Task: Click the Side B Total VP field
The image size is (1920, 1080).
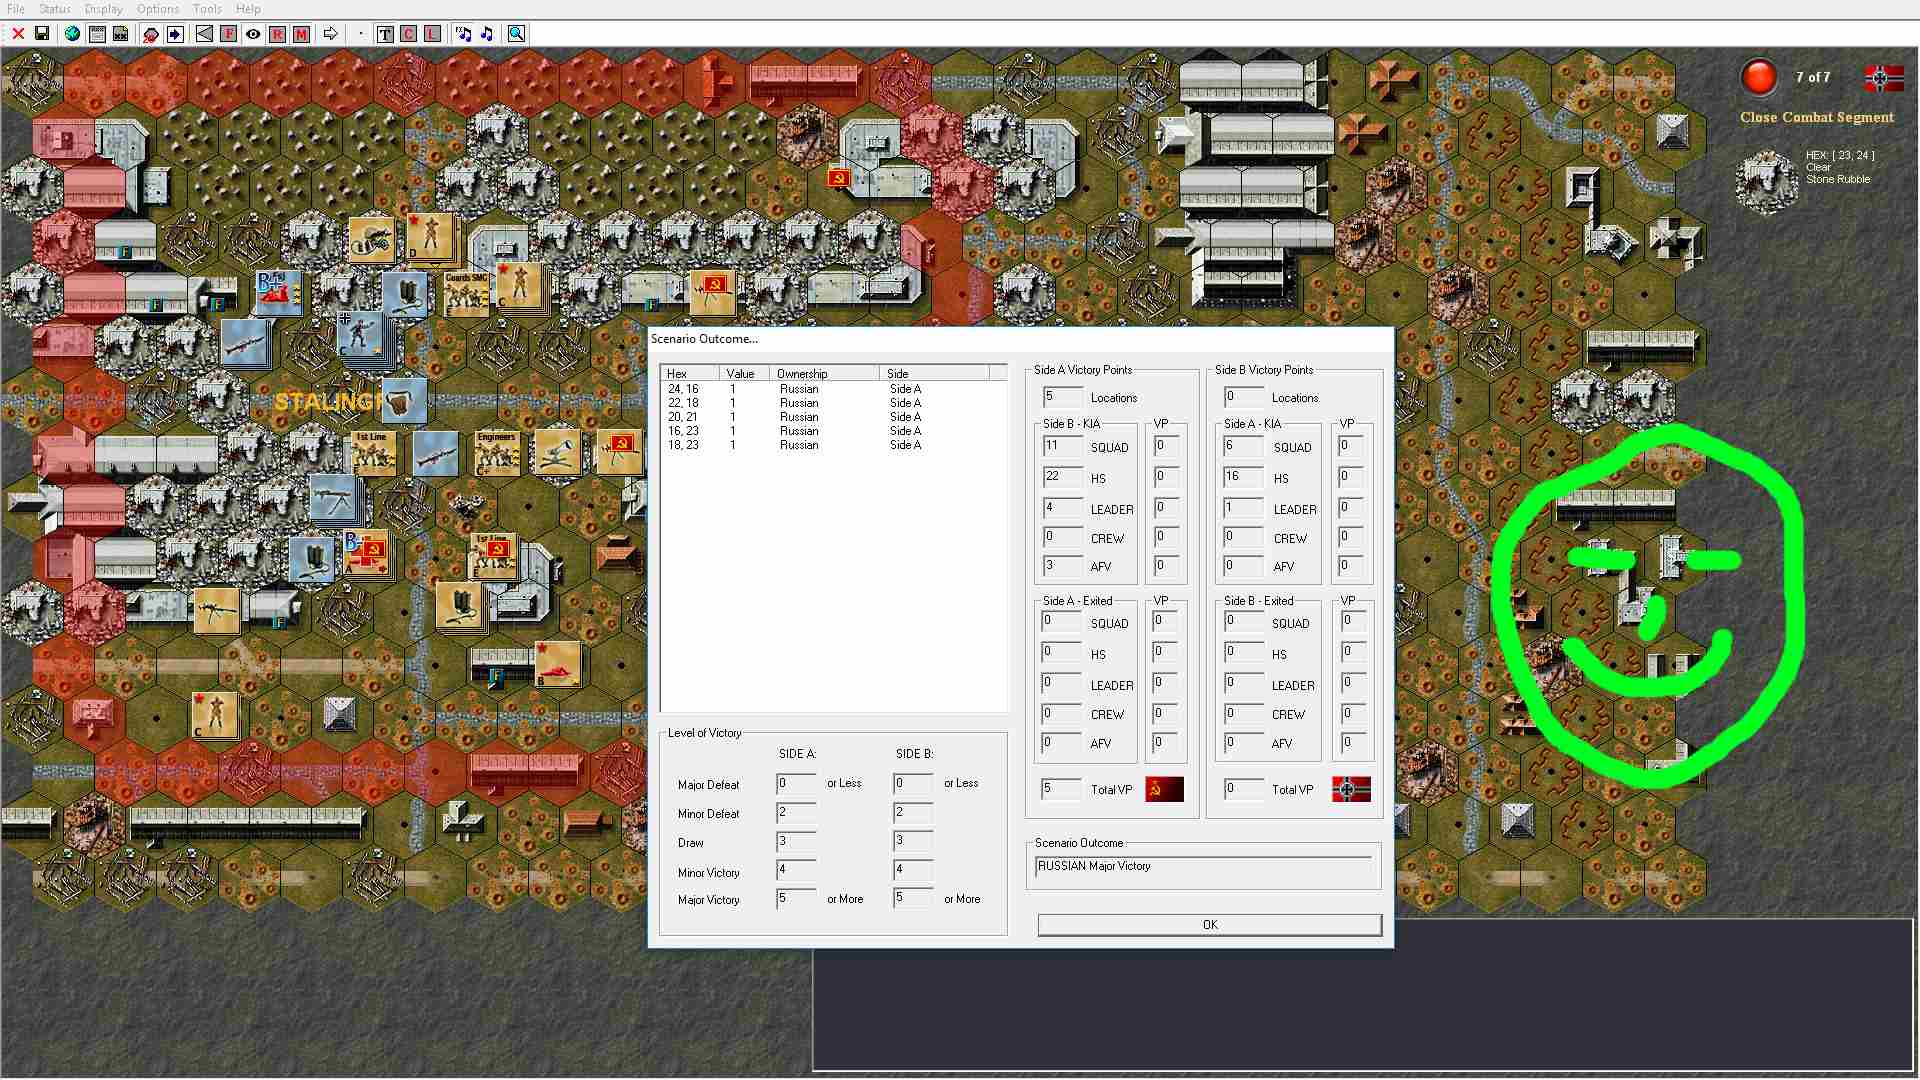Action: click(1243, 789)
